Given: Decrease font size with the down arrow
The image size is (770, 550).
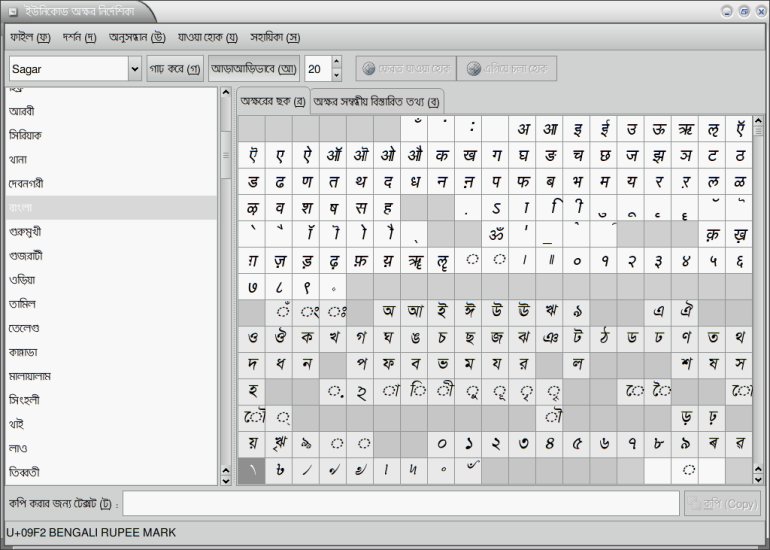Looking at the screenshot, I should 335,75.
